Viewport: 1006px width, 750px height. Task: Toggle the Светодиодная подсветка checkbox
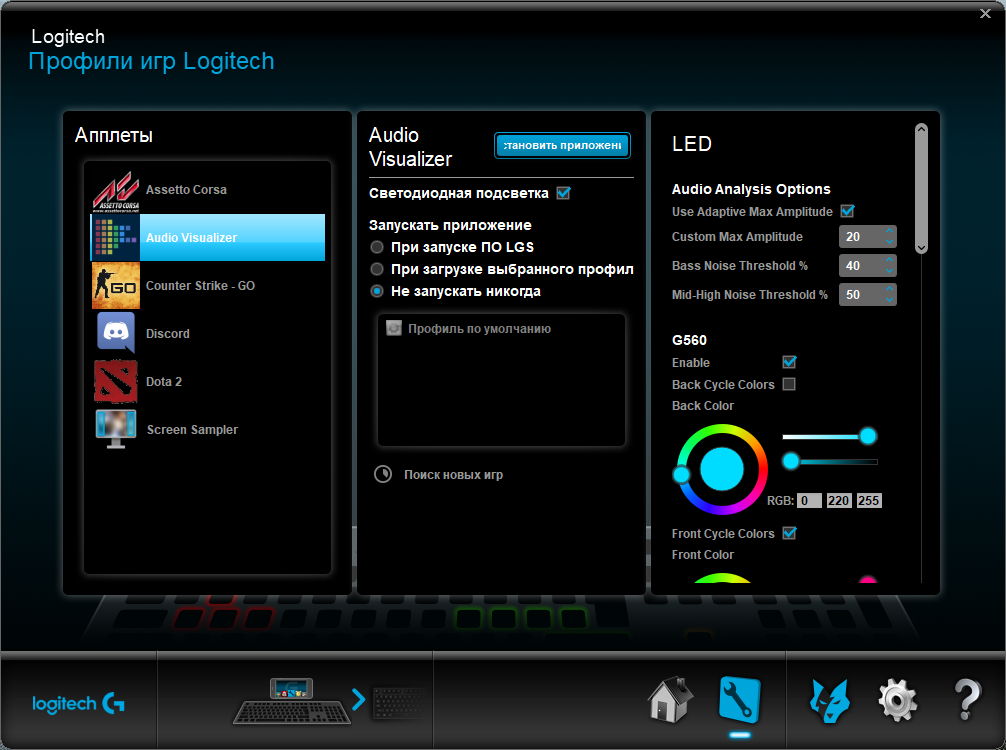click(x=563, y=193)
